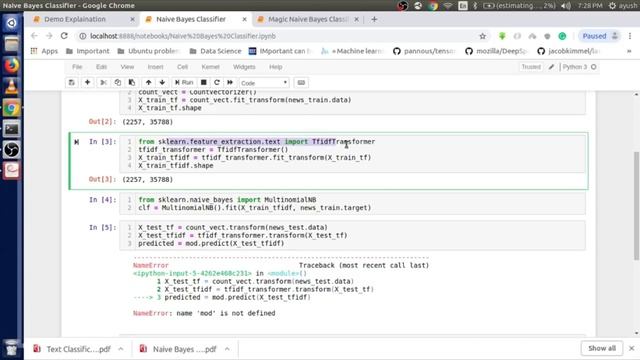The width and height of the screenshot is (640, 360).
Task: Close the Naive Bayes Classifier tab
Action: (x=244, y=19)
